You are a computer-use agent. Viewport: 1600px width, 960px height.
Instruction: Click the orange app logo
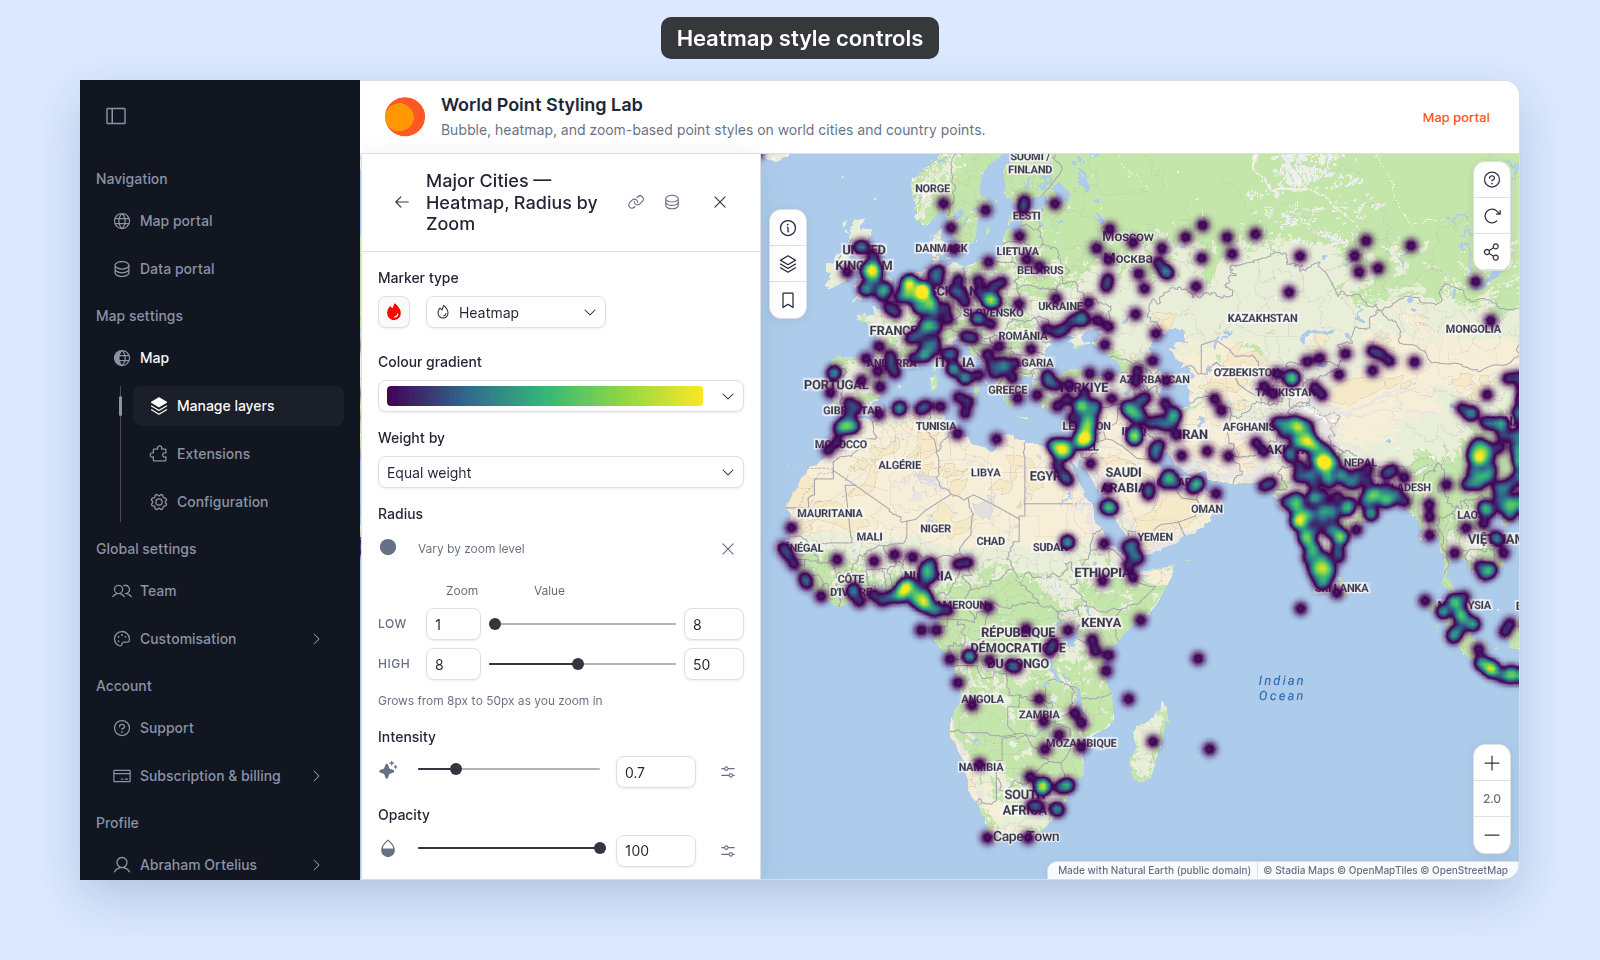coord(405,117)
